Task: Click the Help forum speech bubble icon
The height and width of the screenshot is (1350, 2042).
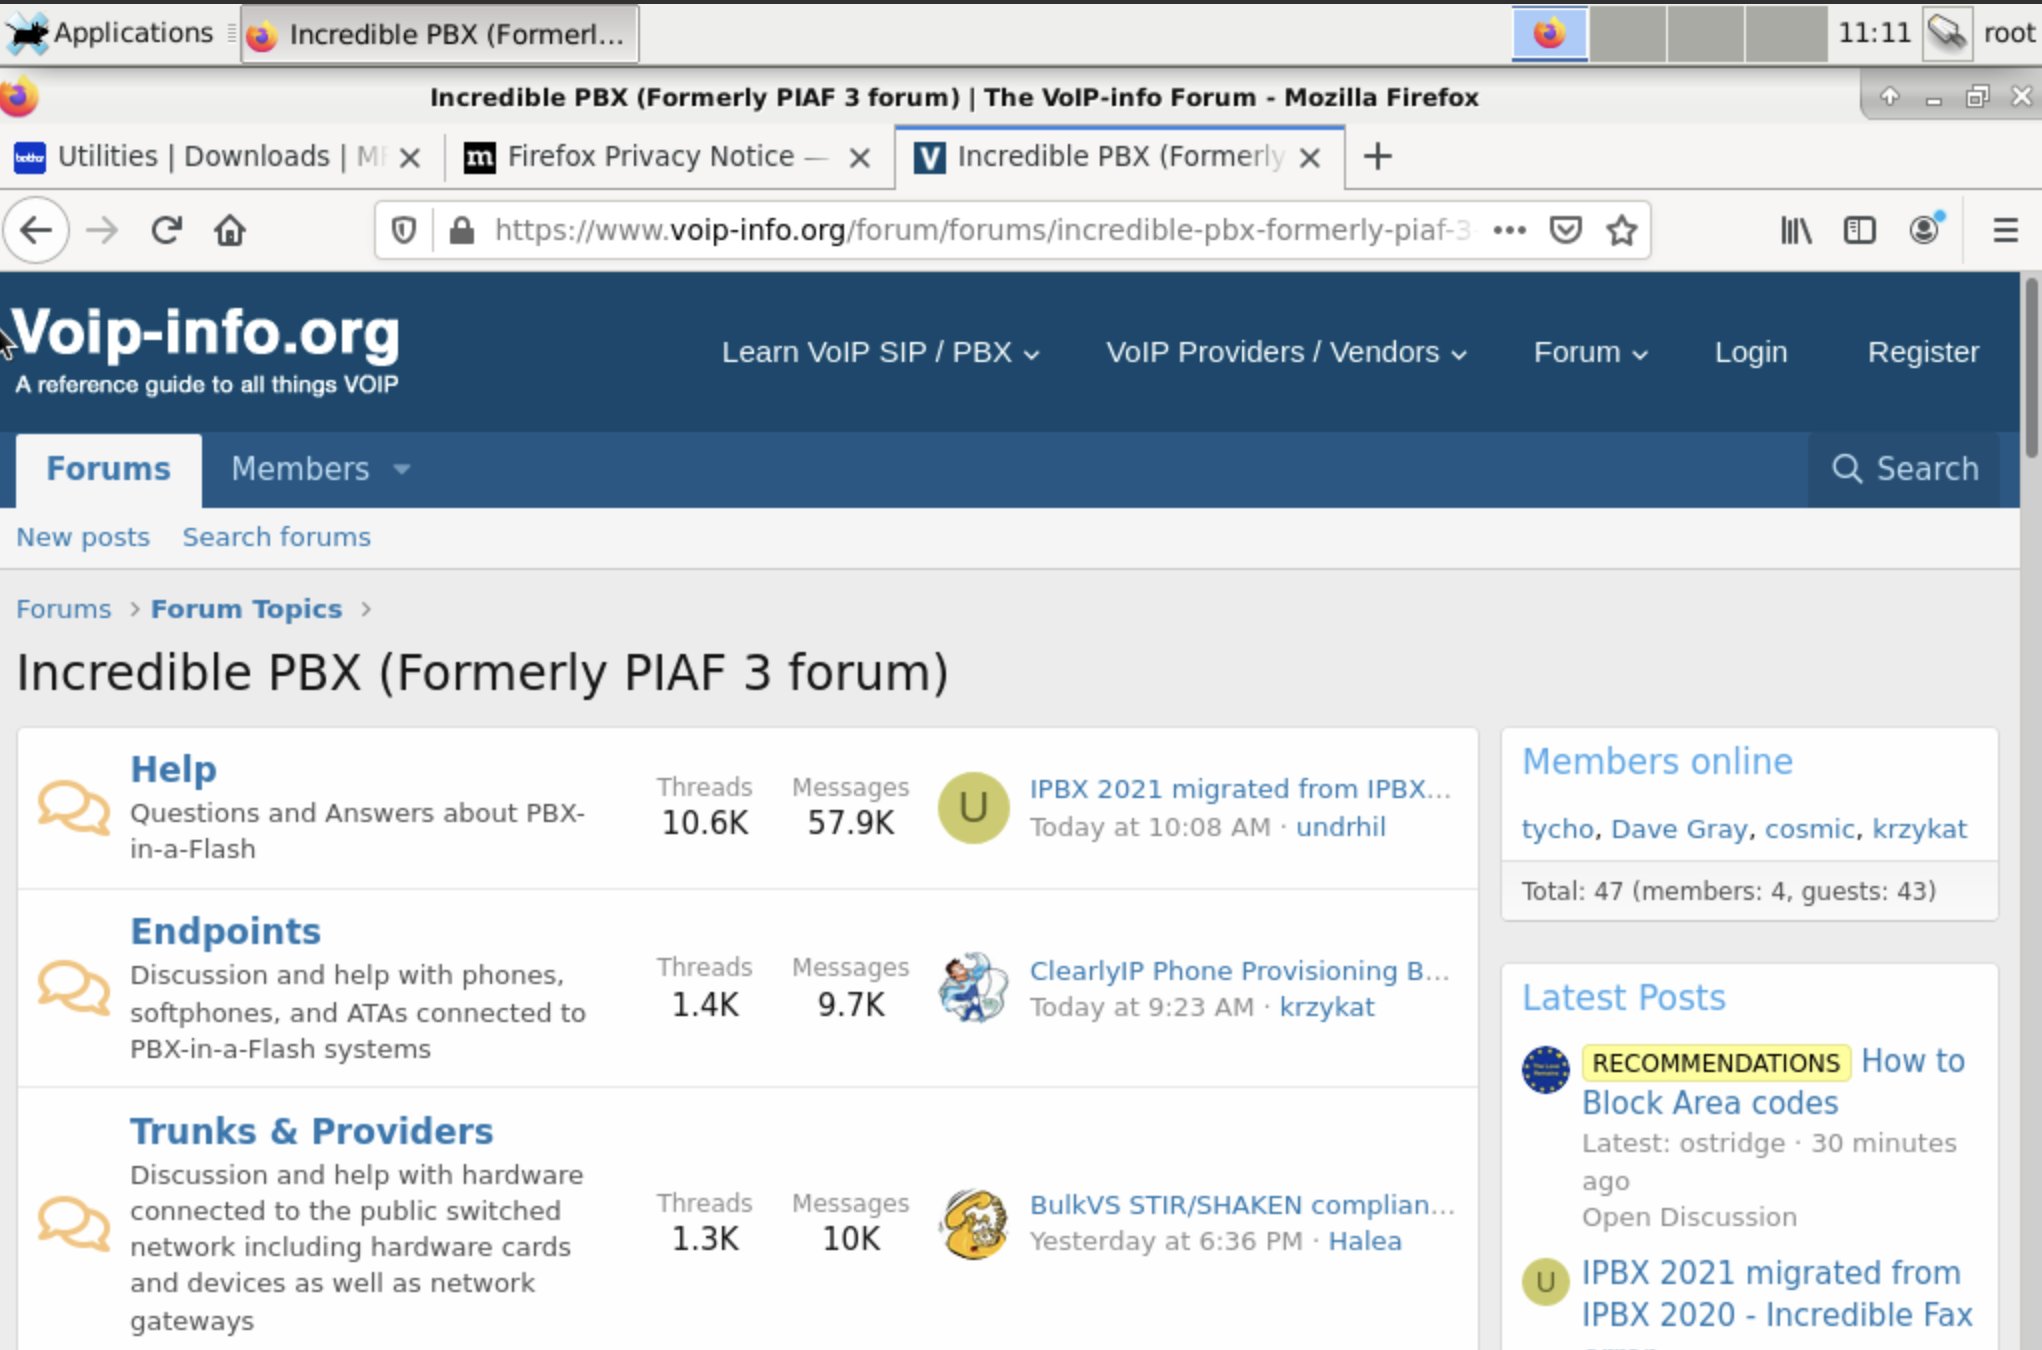Action: (x=74, y=807)
